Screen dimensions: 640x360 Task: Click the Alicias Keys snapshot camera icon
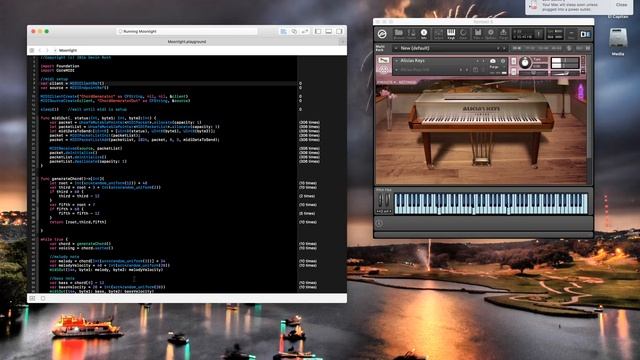coord(493,61)
